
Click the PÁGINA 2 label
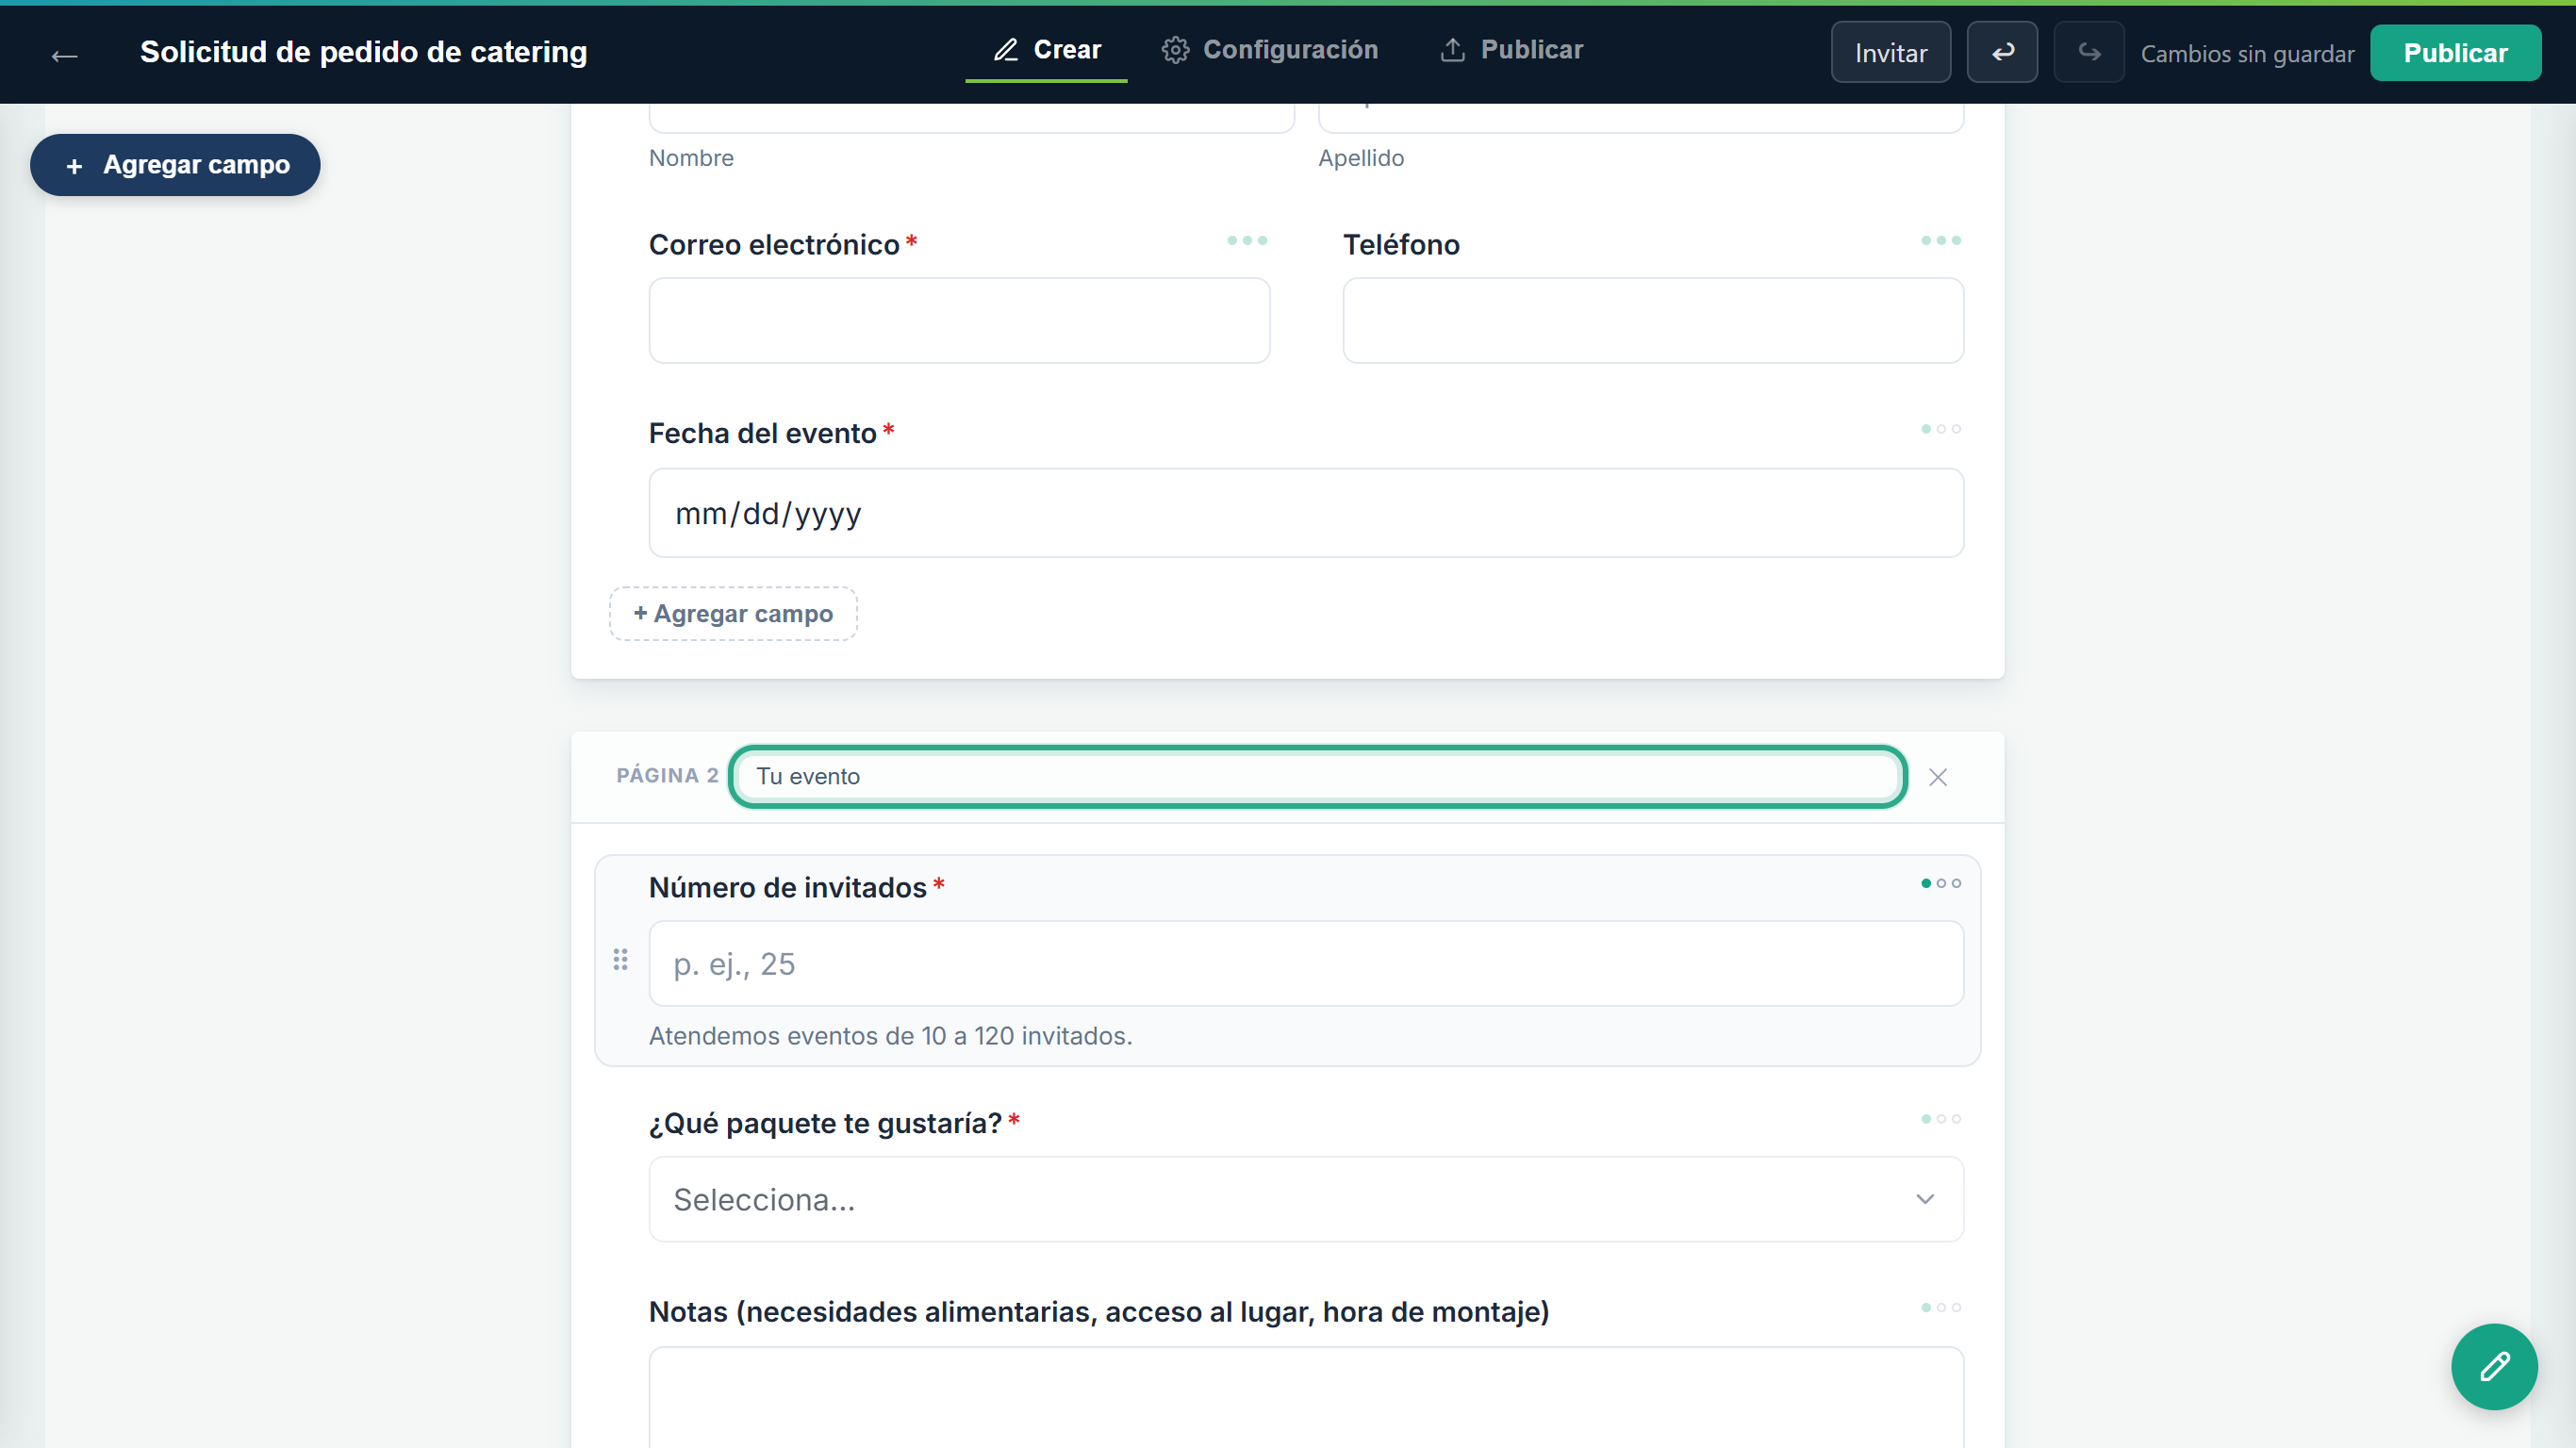tap(667, 775)
